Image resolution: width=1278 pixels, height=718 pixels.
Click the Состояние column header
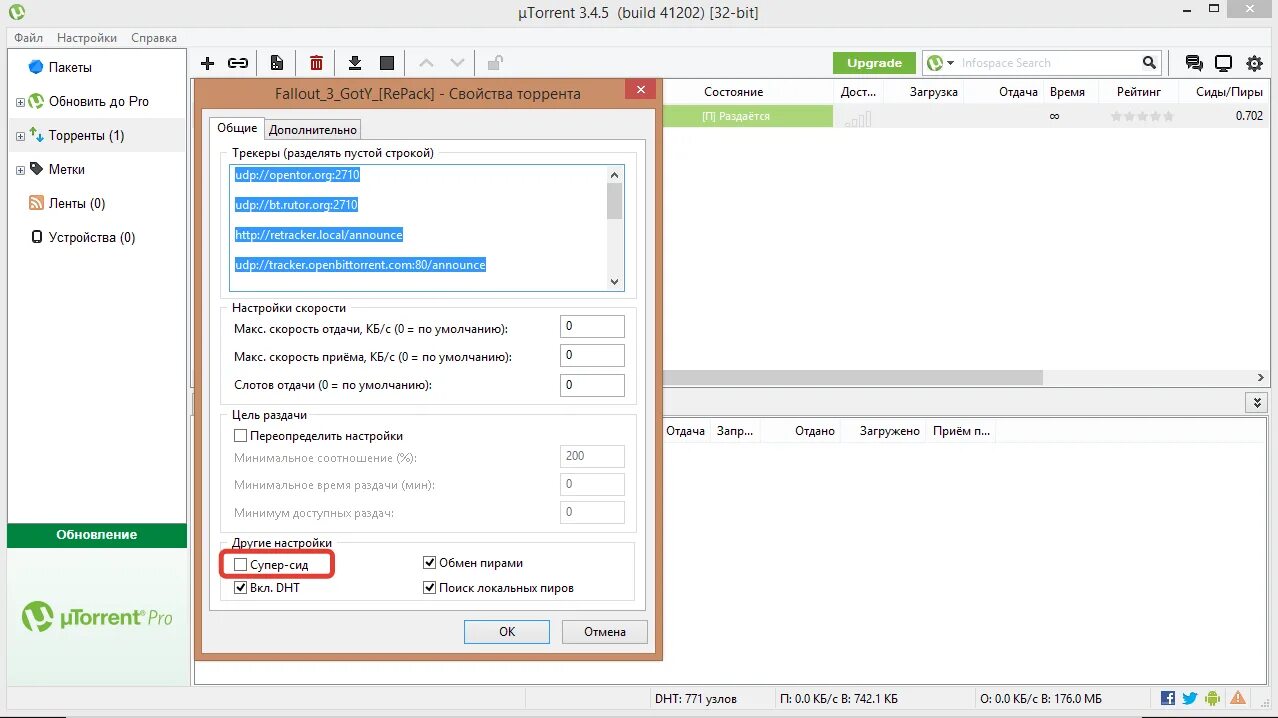(734, 92)
